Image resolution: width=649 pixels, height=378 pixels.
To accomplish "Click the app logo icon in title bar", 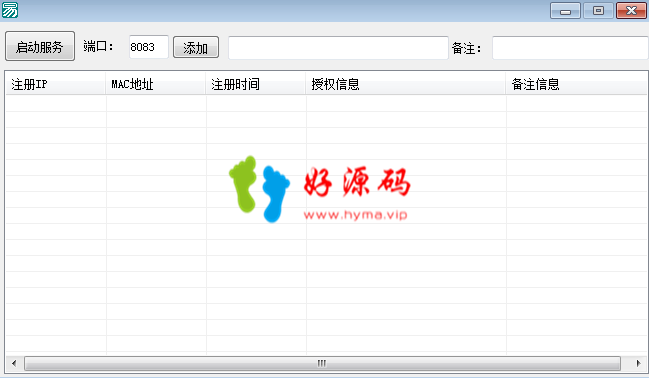I will [x=10, y=10].
